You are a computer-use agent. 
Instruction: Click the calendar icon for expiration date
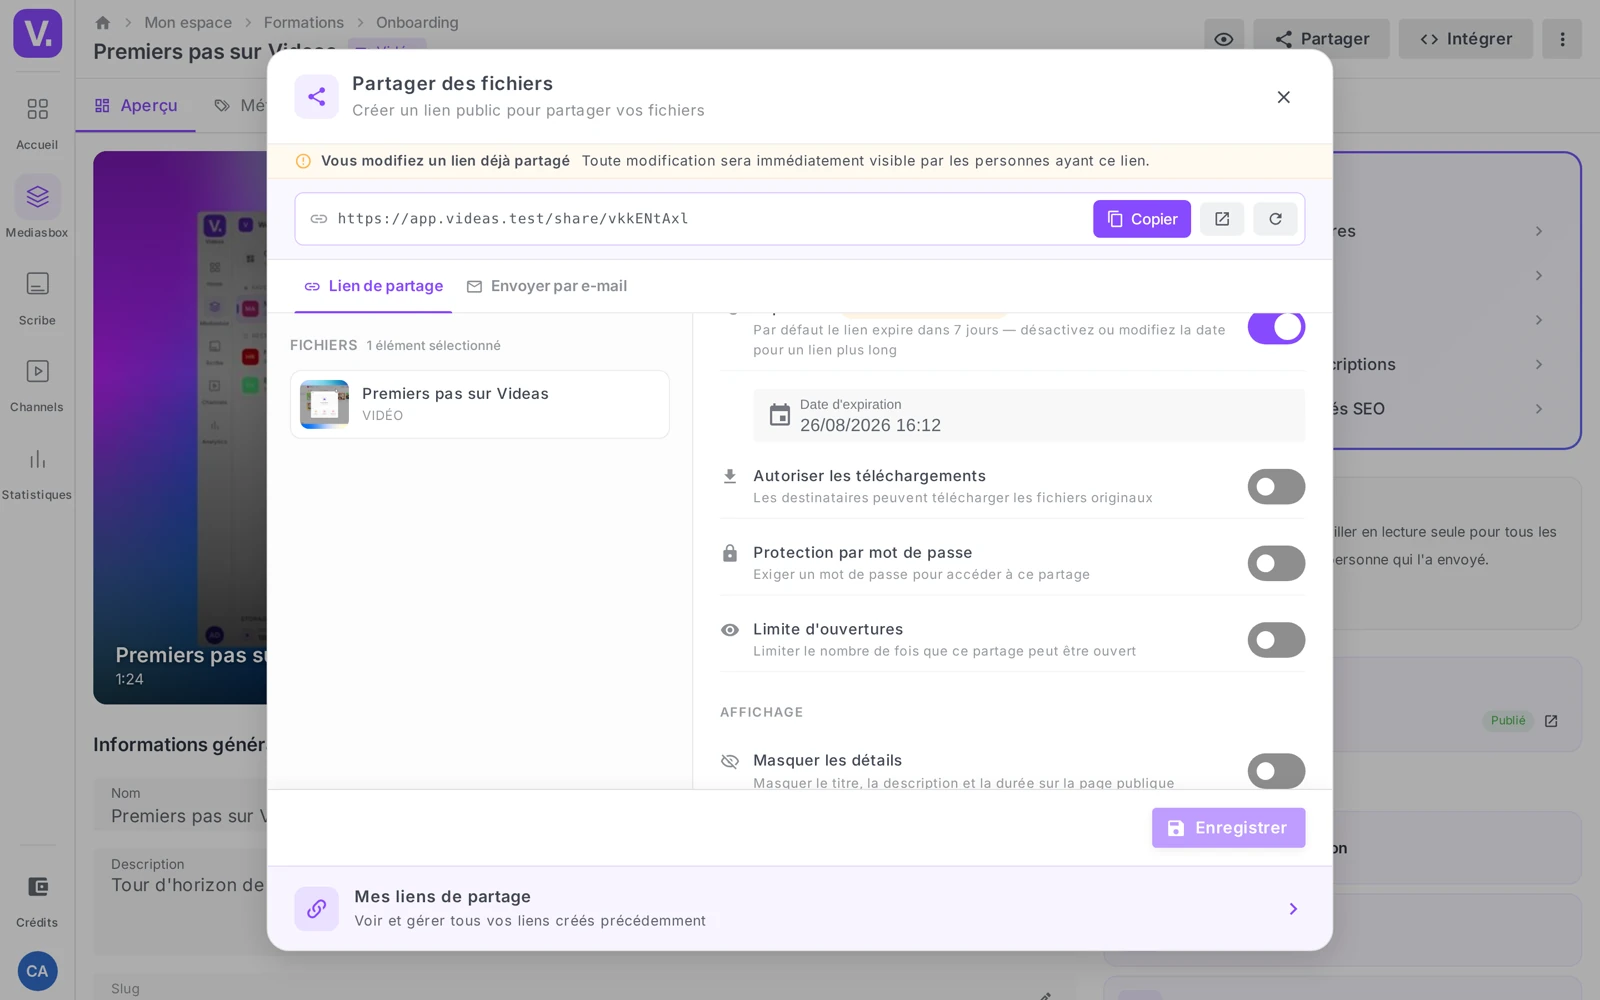coord(779,415)
